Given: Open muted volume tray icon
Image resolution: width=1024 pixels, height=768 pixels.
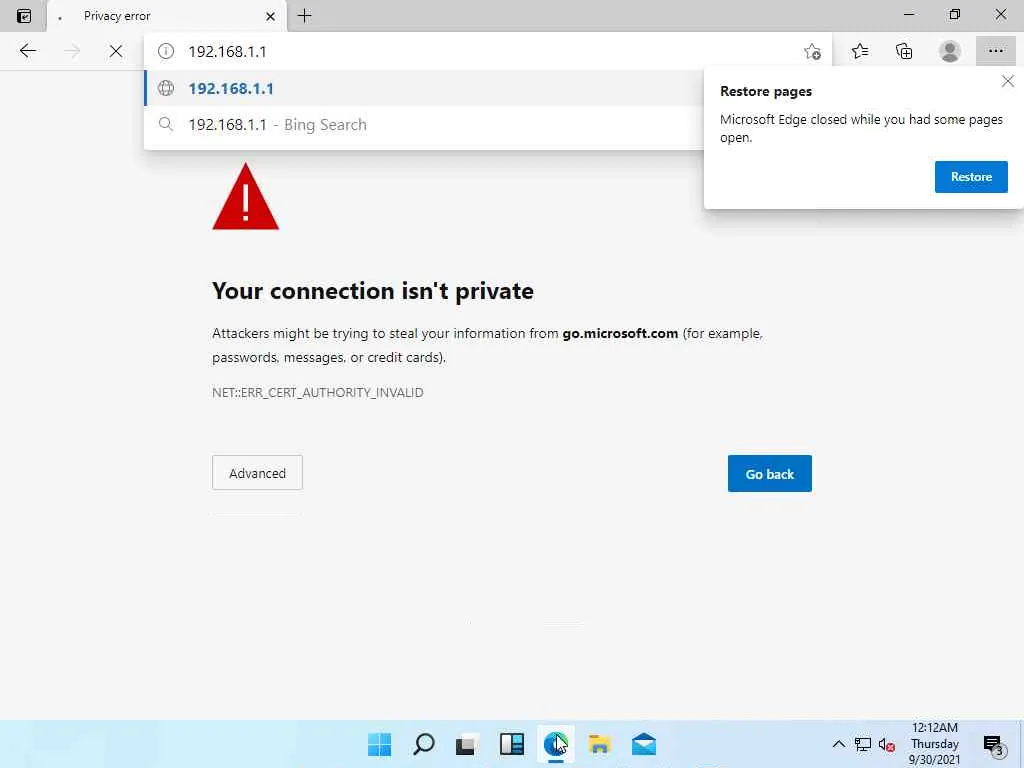Looking at the screenshot, I should click(886, 744).
